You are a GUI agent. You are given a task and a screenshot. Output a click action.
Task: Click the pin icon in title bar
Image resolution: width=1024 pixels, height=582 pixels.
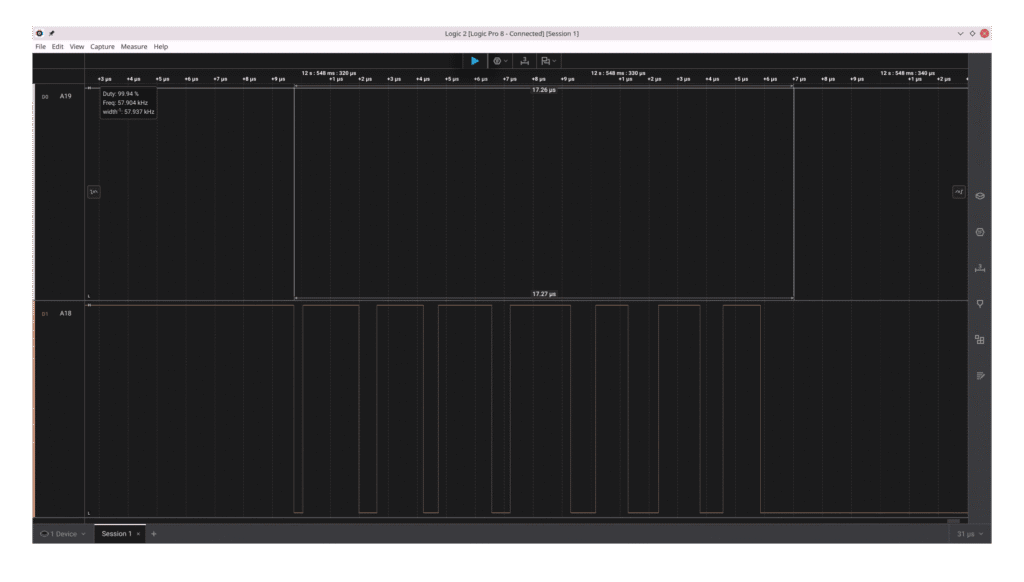[x=52, y=33]
